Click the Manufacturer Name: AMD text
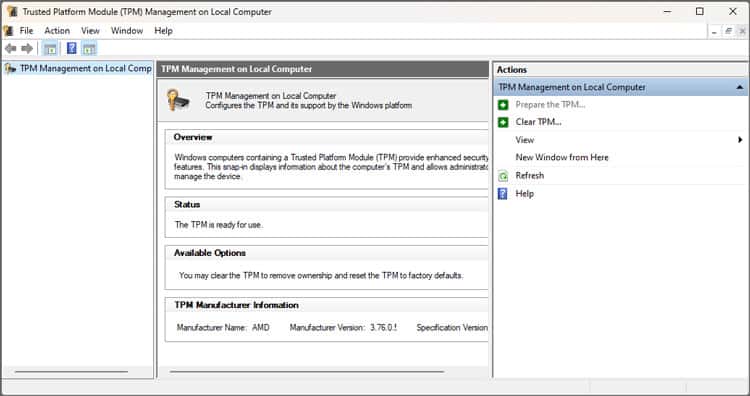Image resolution: width=750 pixels, height=396 pixels. [223, 328]
